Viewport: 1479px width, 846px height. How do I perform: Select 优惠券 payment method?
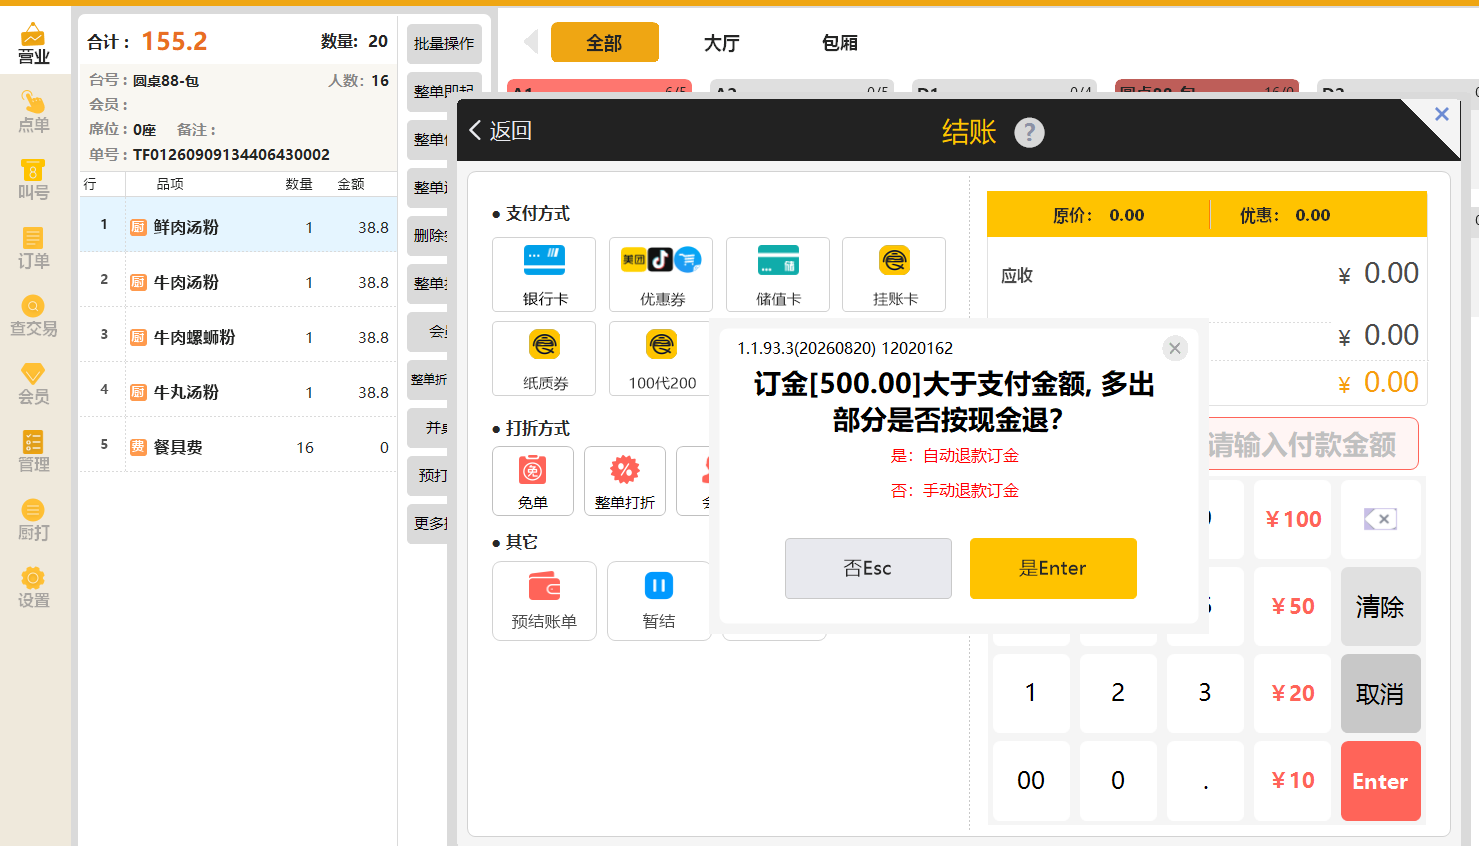(x=661, y=275)
